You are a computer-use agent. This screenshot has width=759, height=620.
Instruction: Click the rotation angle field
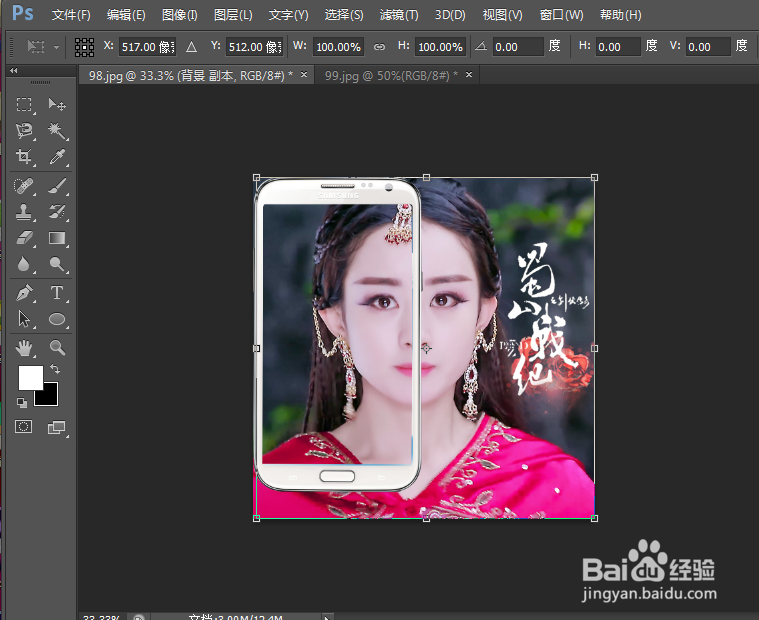pos(517,47)
